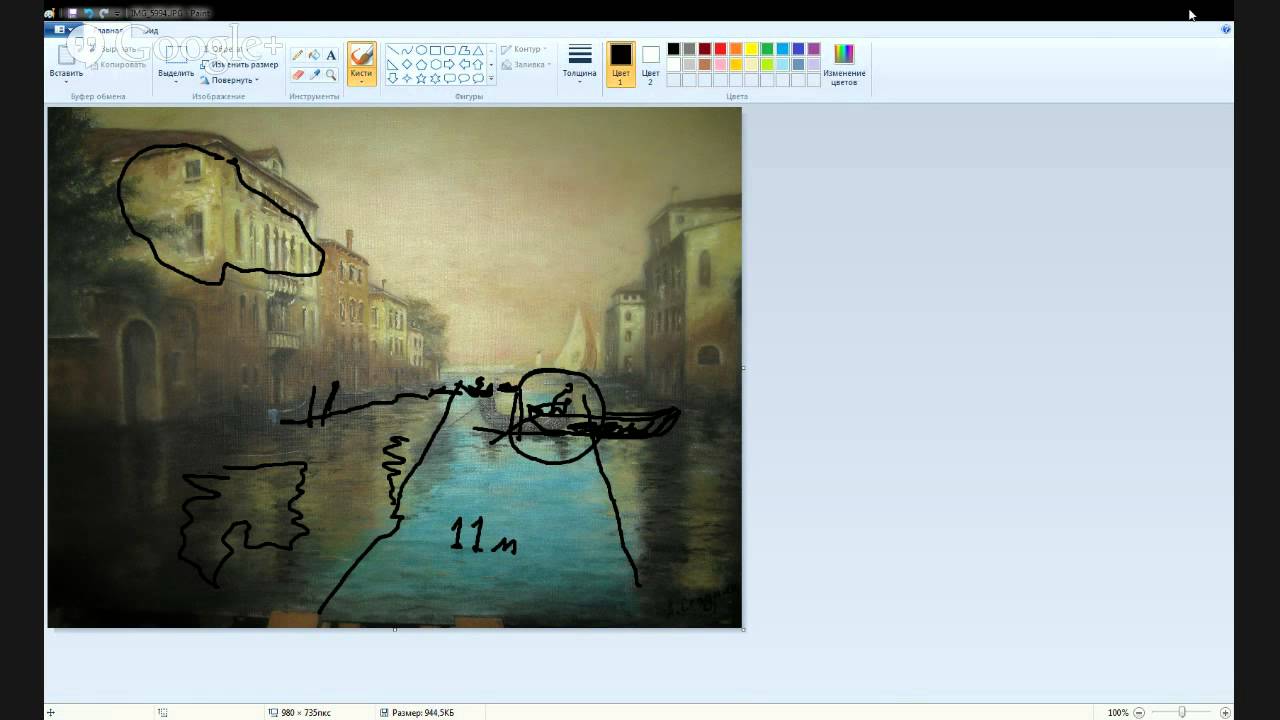Click the Размер: 944,5КБ status text
Screen dimensions: 1280x720
tap(423, 713)
